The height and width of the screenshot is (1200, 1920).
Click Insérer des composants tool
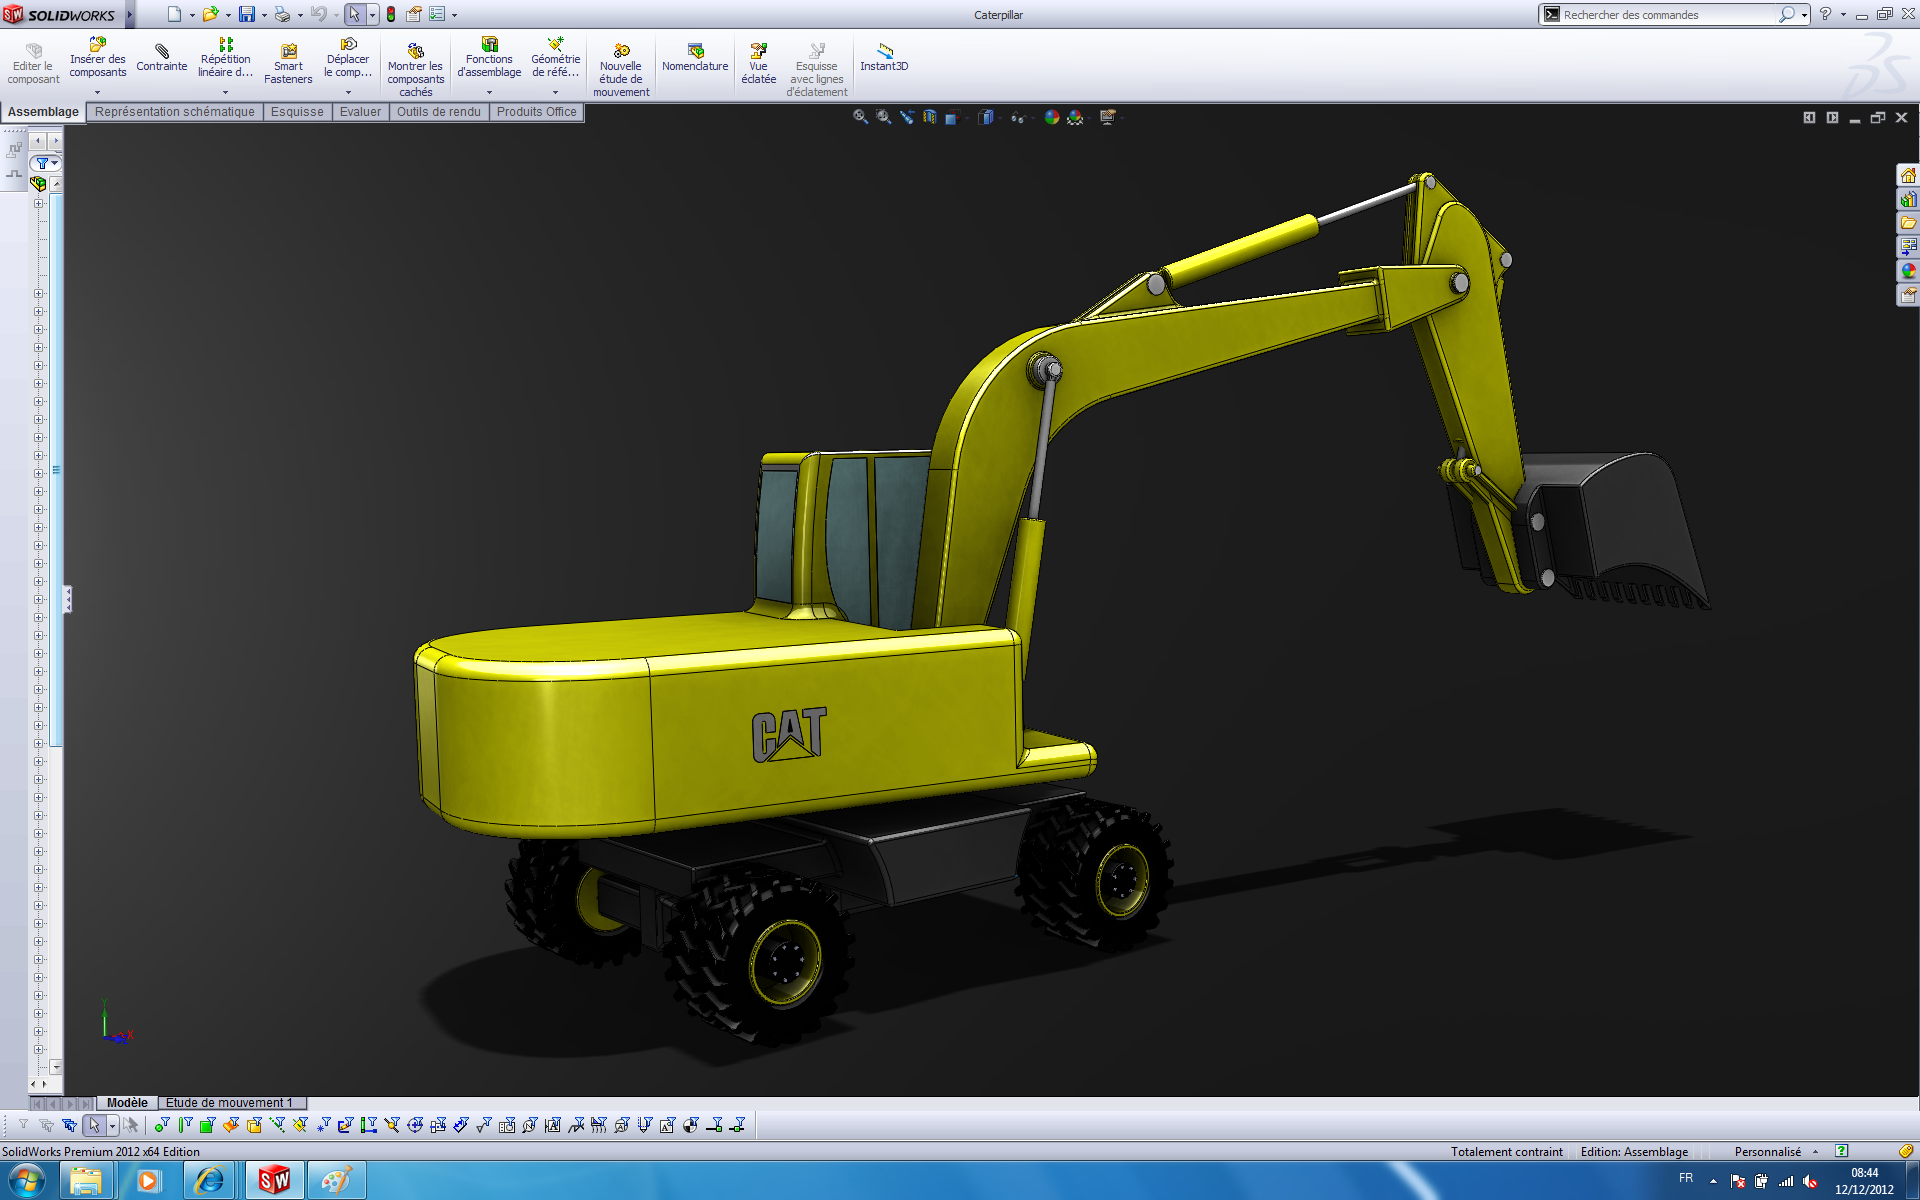[97, 58]
